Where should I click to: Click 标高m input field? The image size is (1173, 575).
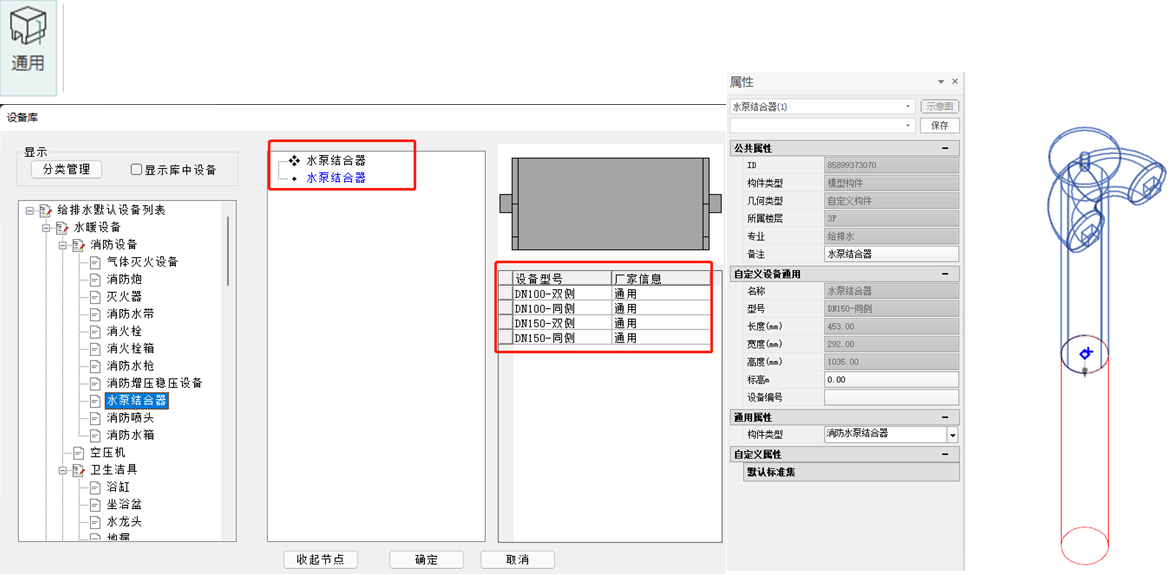click(891, 380)
